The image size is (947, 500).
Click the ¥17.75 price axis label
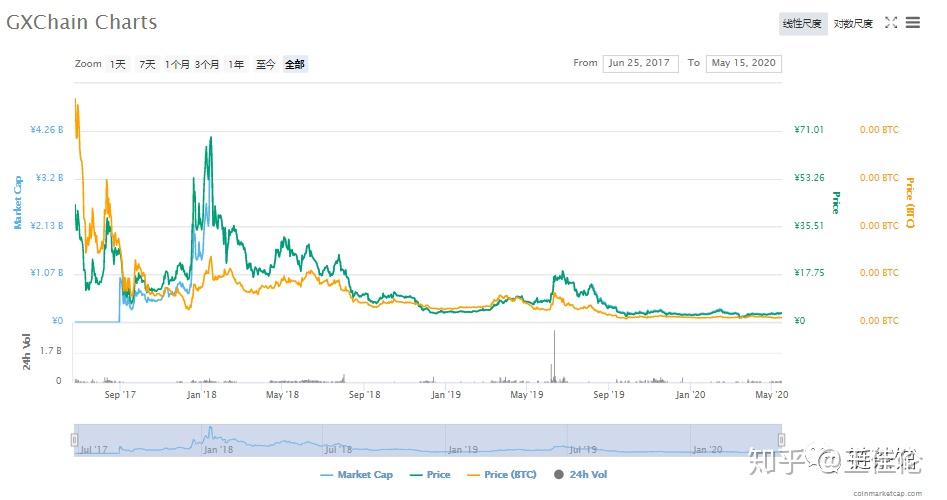tap(809, 273)
